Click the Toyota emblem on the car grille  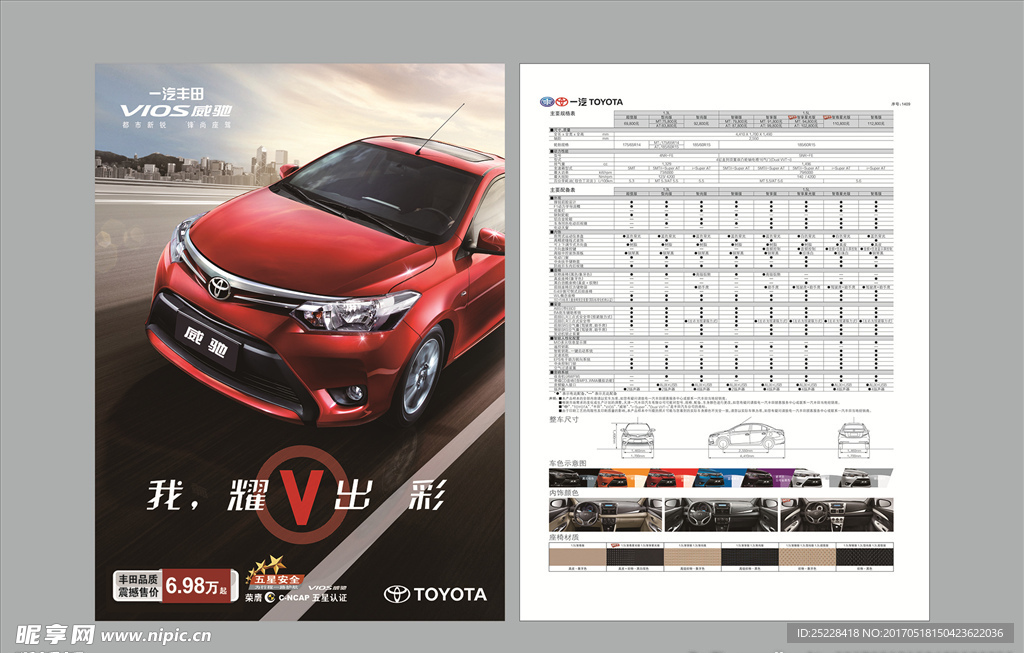click(x=219, y=287)
